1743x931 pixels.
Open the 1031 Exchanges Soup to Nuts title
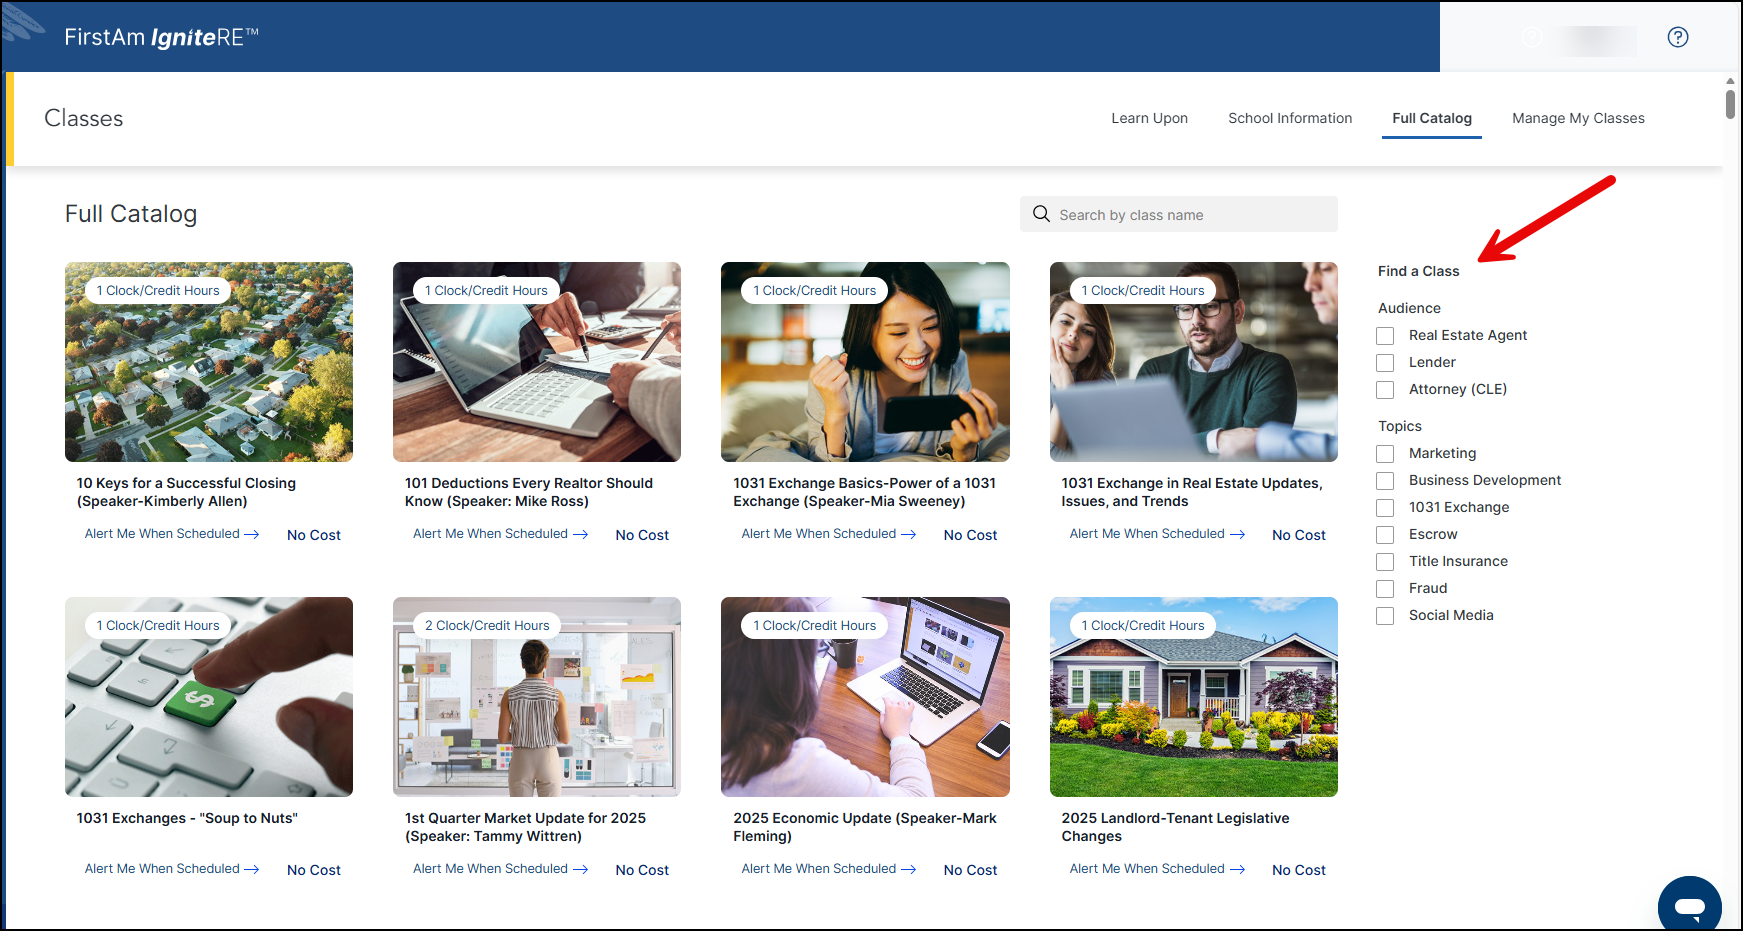pos(187,818)
